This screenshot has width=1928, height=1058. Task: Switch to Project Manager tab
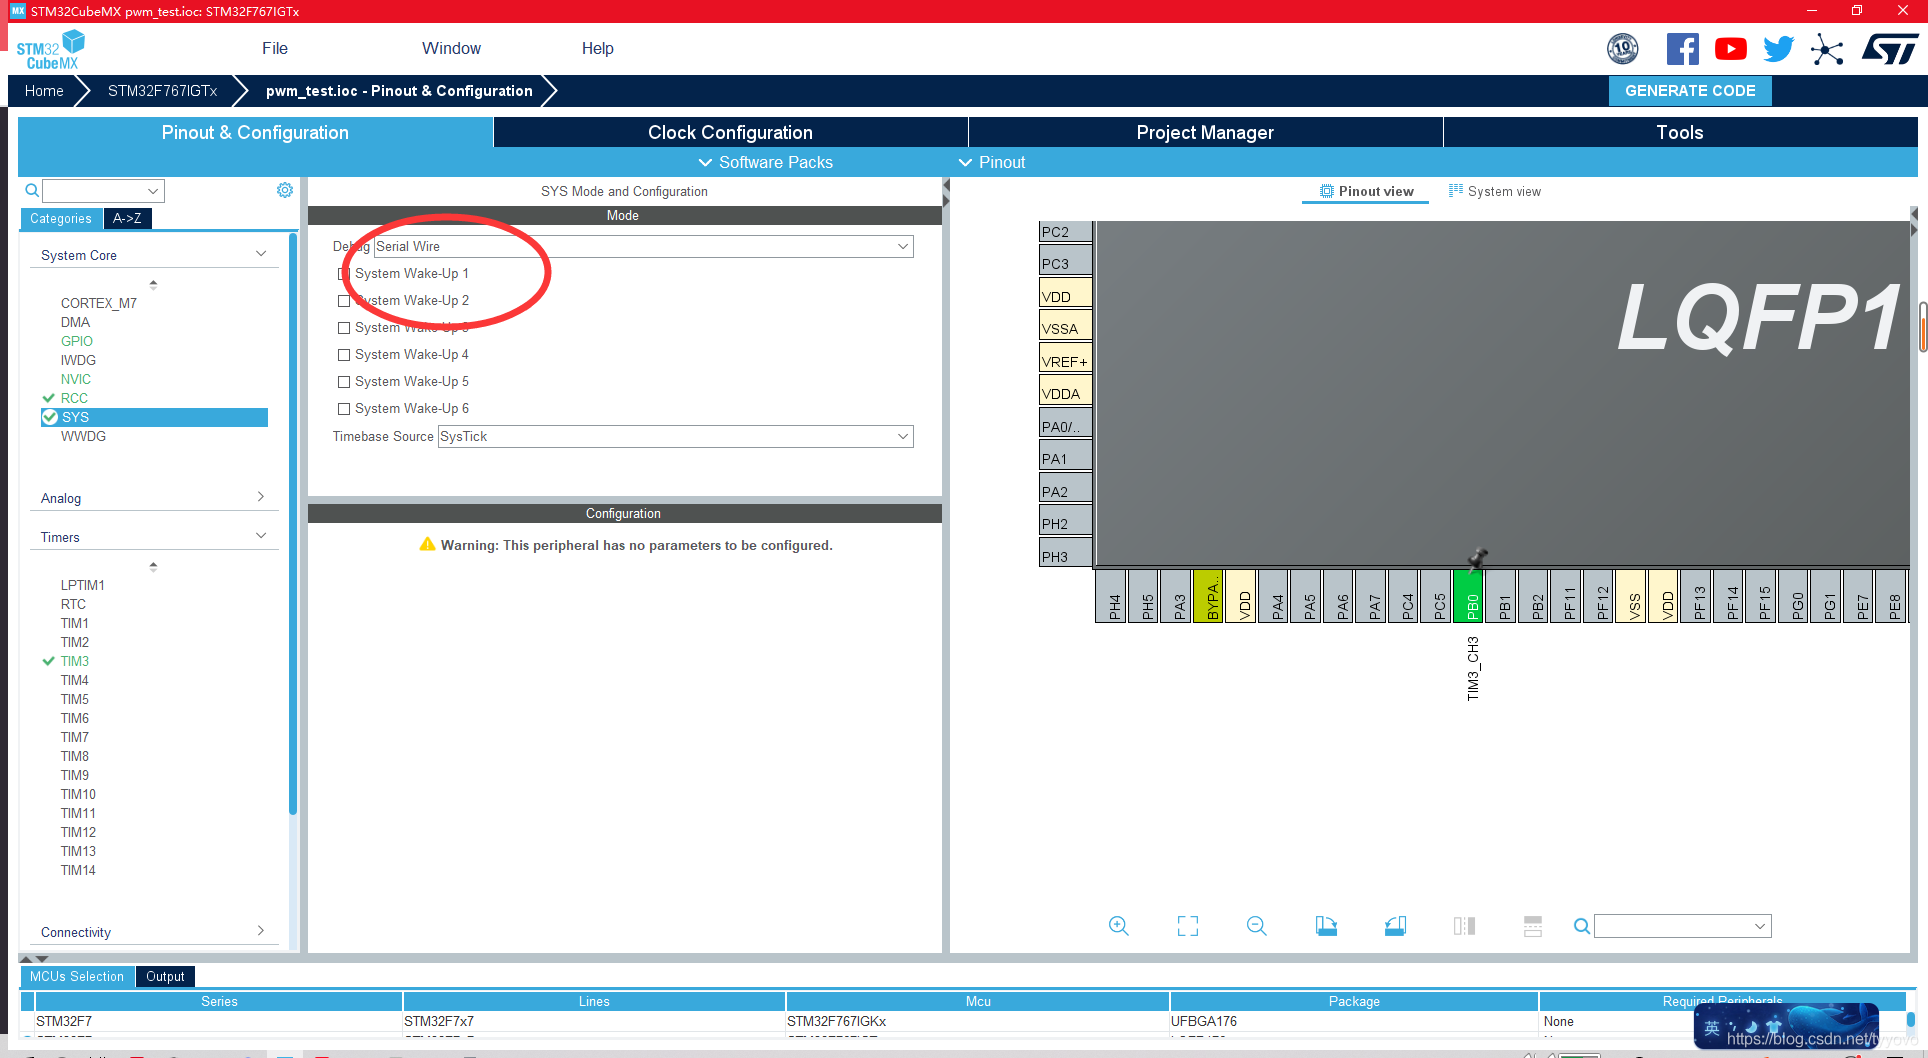click(1205, 132)
